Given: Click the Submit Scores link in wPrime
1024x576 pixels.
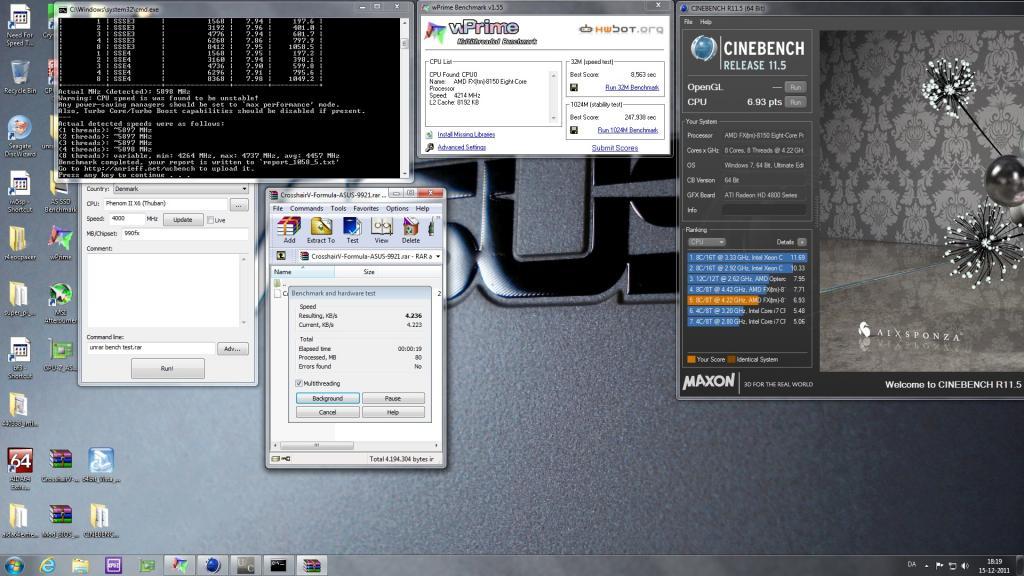Looking at the screenshot, I should pos(615,148).
